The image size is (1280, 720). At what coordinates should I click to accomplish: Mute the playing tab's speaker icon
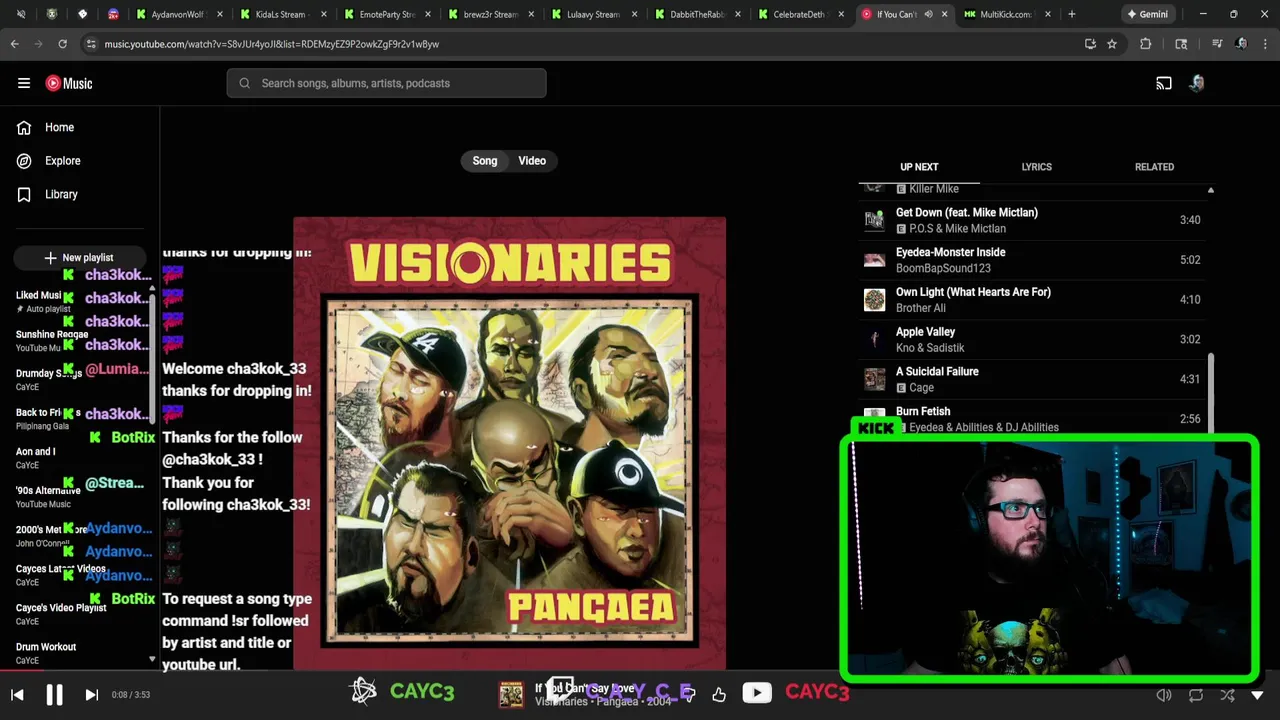pos(928,14)
